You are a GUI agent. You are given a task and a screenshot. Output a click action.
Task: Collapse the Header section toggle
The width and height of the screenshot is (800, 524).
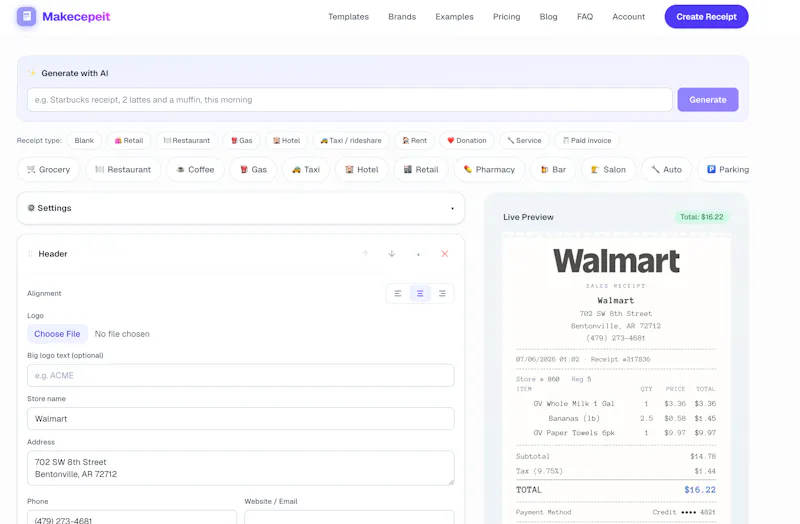pyautogui.click(x=418, y=254)
